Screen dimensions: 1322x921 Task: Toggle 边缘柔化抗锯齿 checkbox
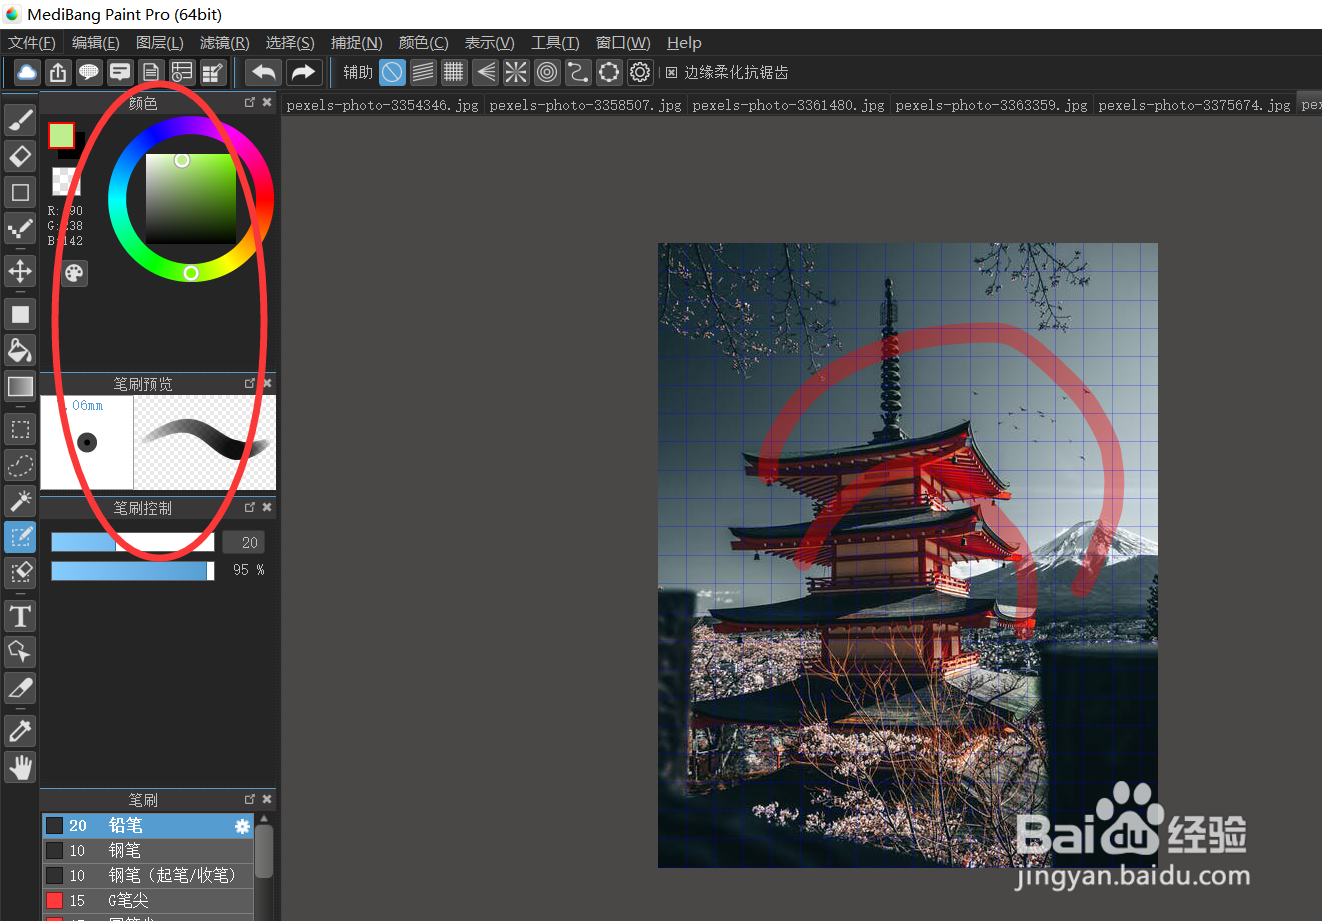click(x=672, y=72)
